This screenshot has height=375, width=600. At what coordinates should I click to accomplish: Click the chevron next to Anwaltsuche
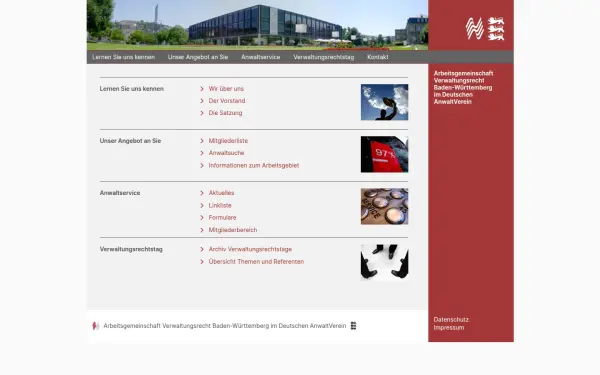click(202, 153)
